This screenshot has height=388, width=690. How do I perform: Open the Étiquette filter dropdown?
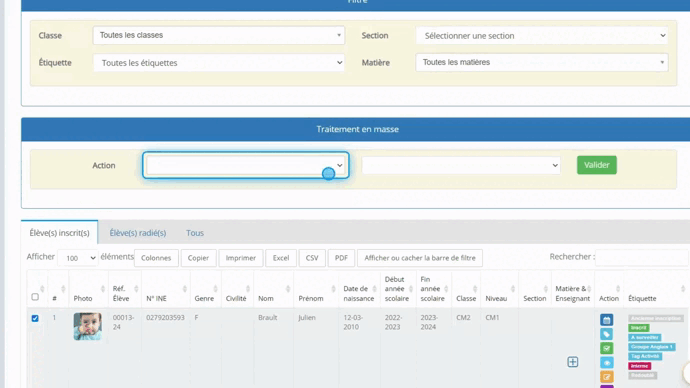219,62
